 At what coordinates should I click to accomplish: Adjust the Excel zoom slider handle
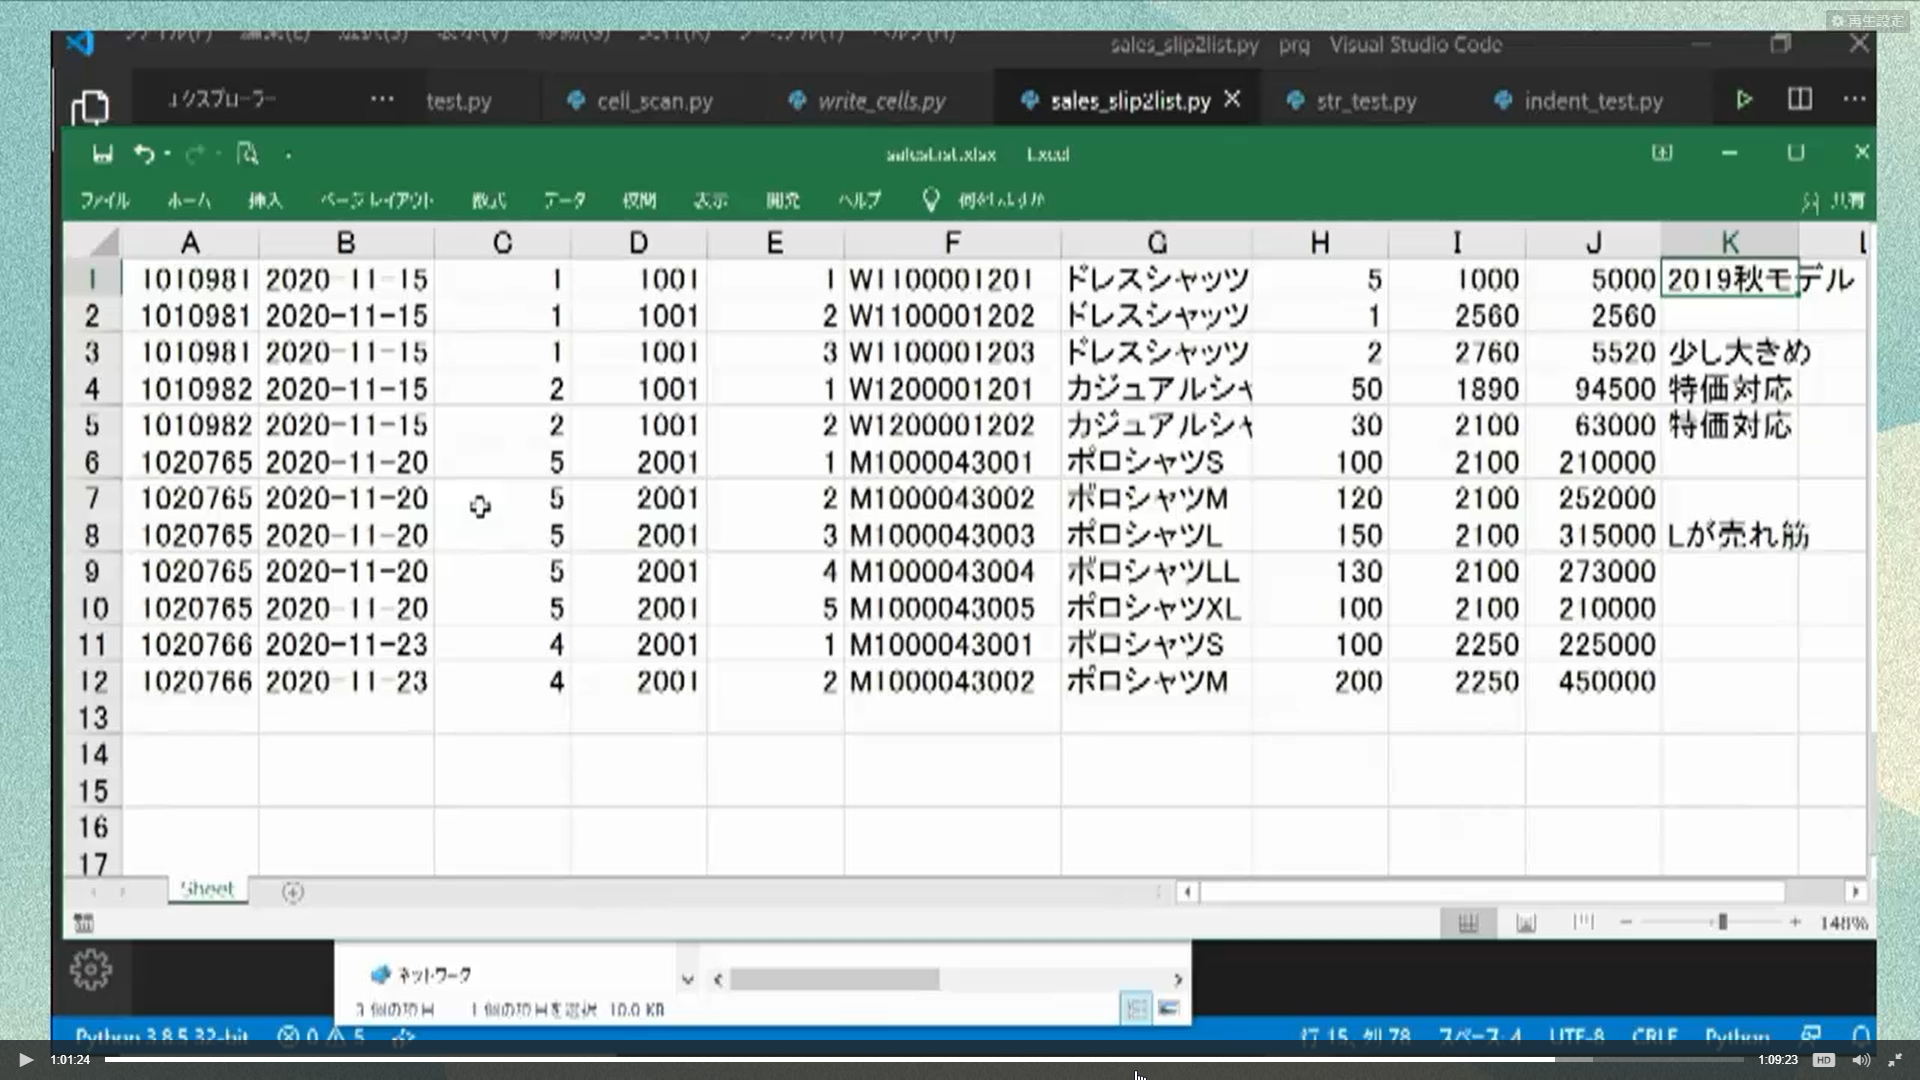point(1722,922)
